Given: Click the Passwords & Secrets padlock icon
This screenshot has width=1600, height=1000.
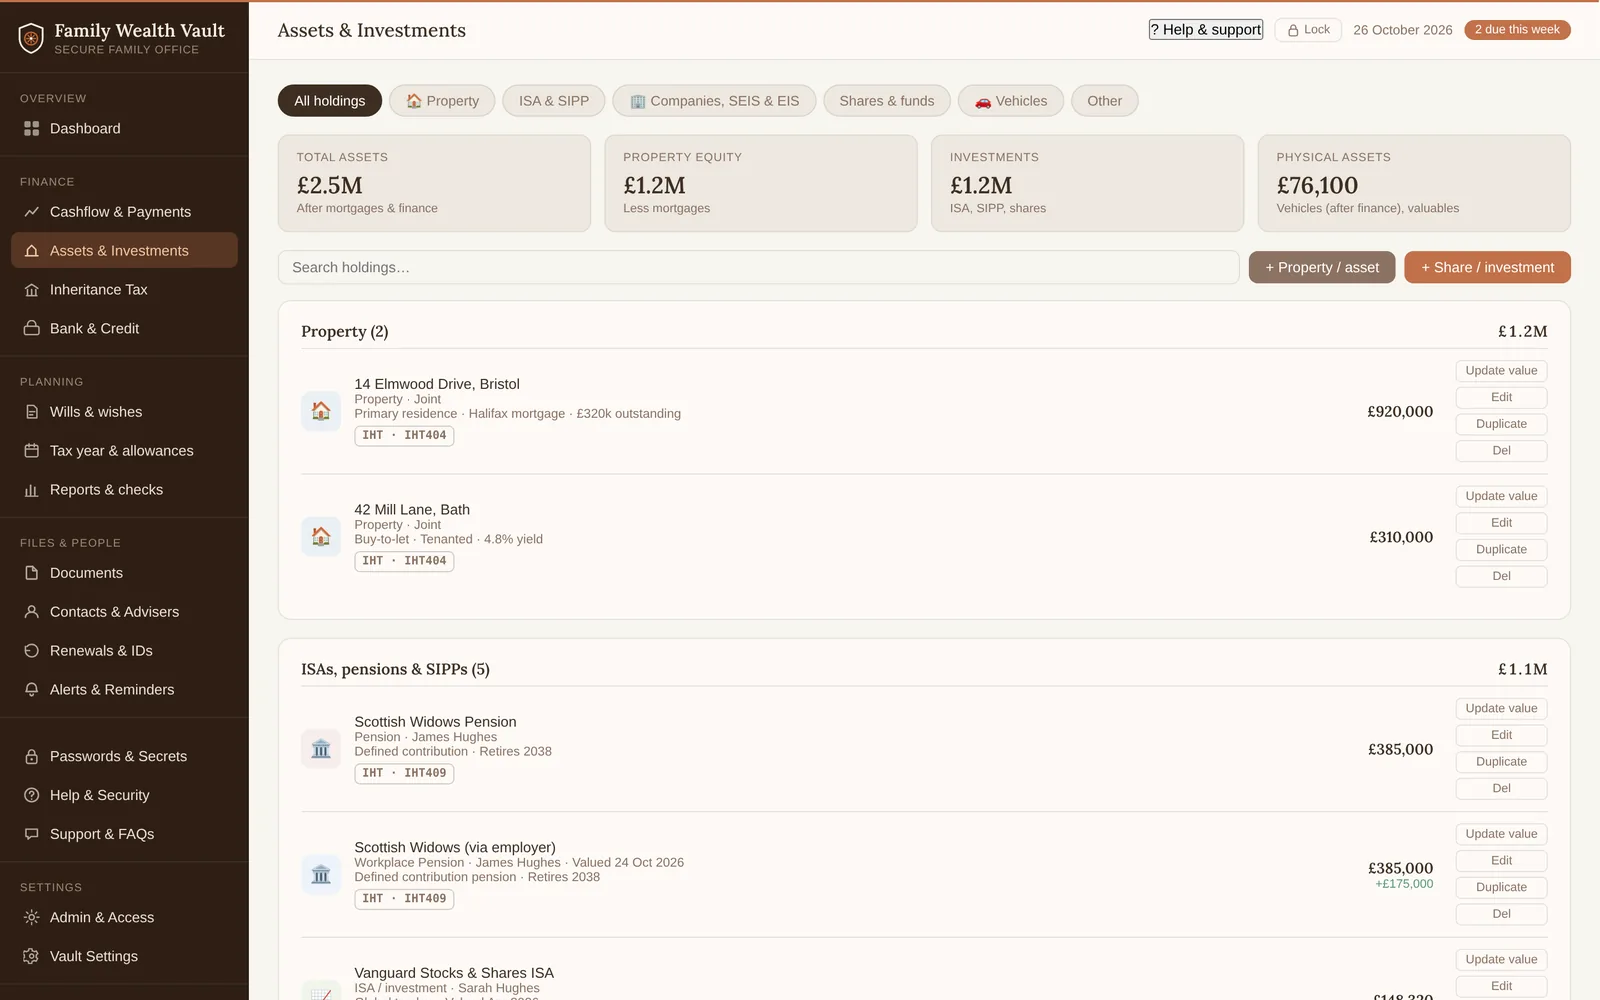Looking at the screenshot, I should click(32, 757).
